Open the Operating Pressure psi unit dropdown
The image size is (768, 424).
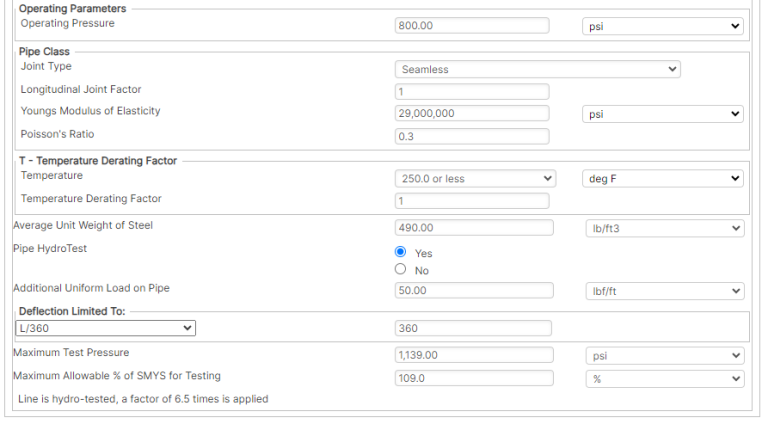tap(662, 26)
